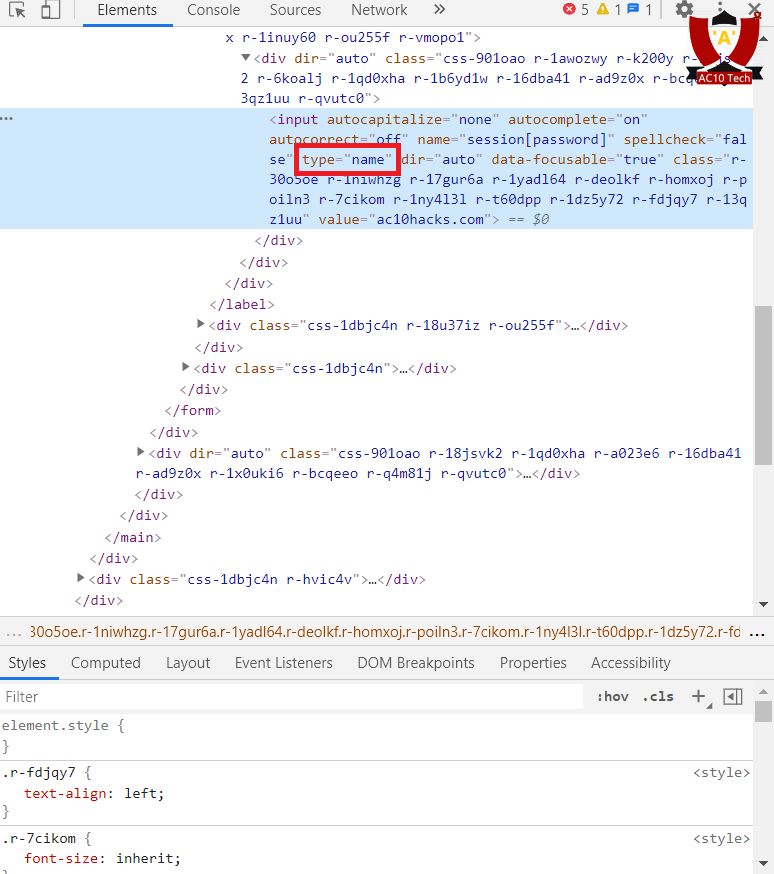Open the DOM Breakpoints pane tab
Screen dimensions: 774x874
point(416,663)
